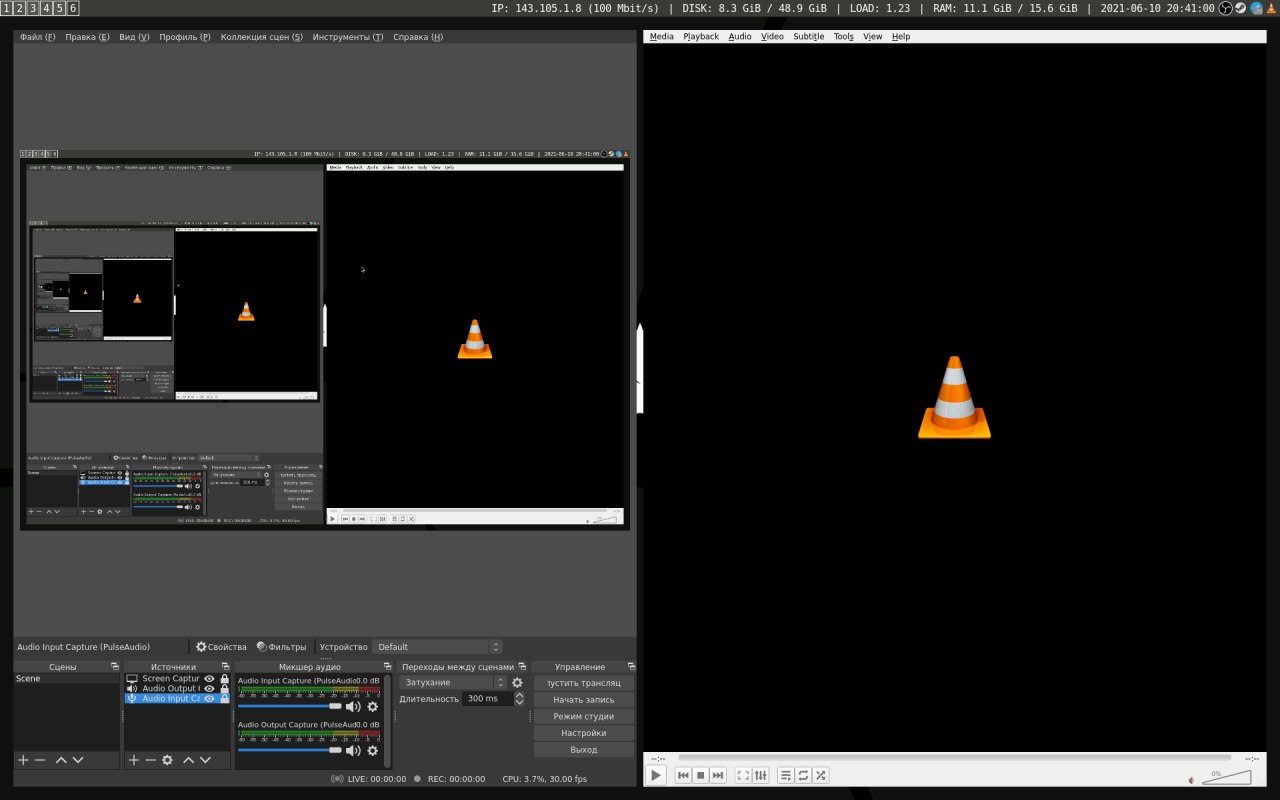Click the Steam tray icon
The width and height of the screenshot is (1280, 800).
[x=1240, y=8]
